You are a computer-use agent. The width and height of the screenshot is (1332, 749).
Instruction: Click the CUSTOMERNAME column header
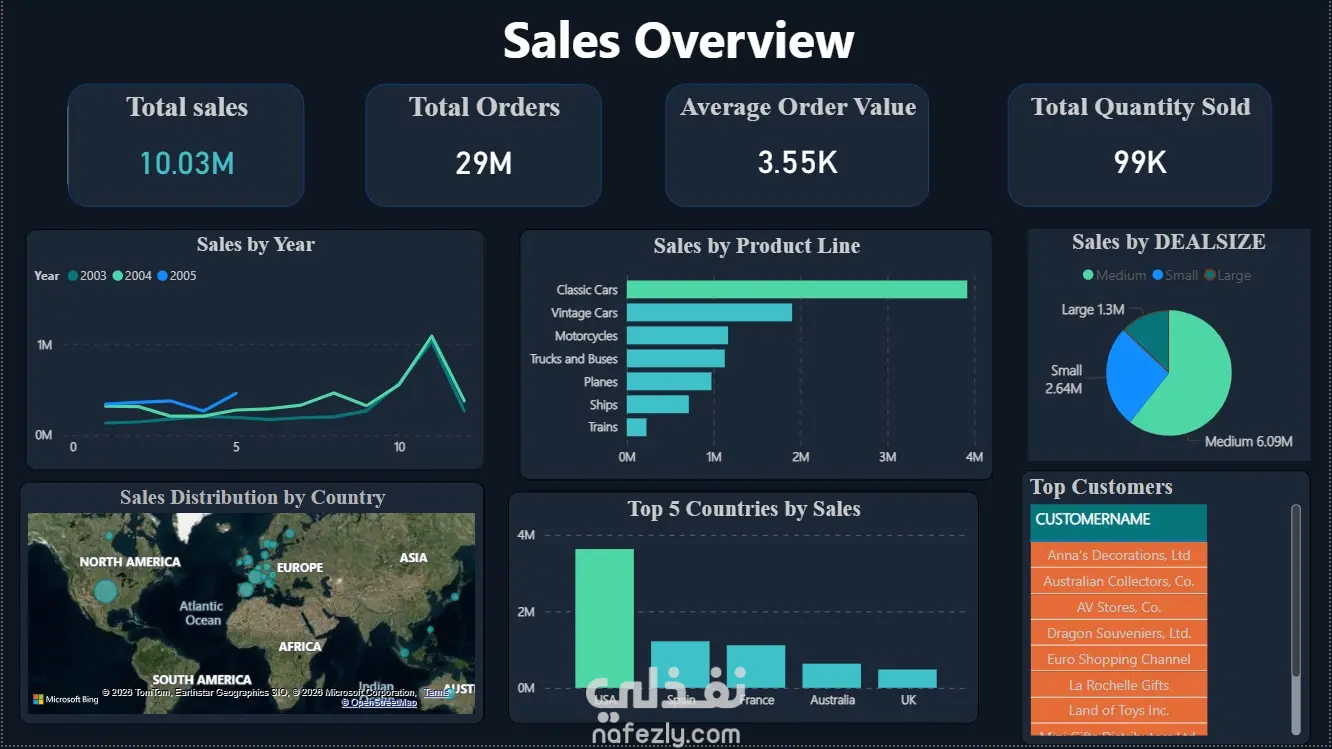click(x=1119, y=522)
